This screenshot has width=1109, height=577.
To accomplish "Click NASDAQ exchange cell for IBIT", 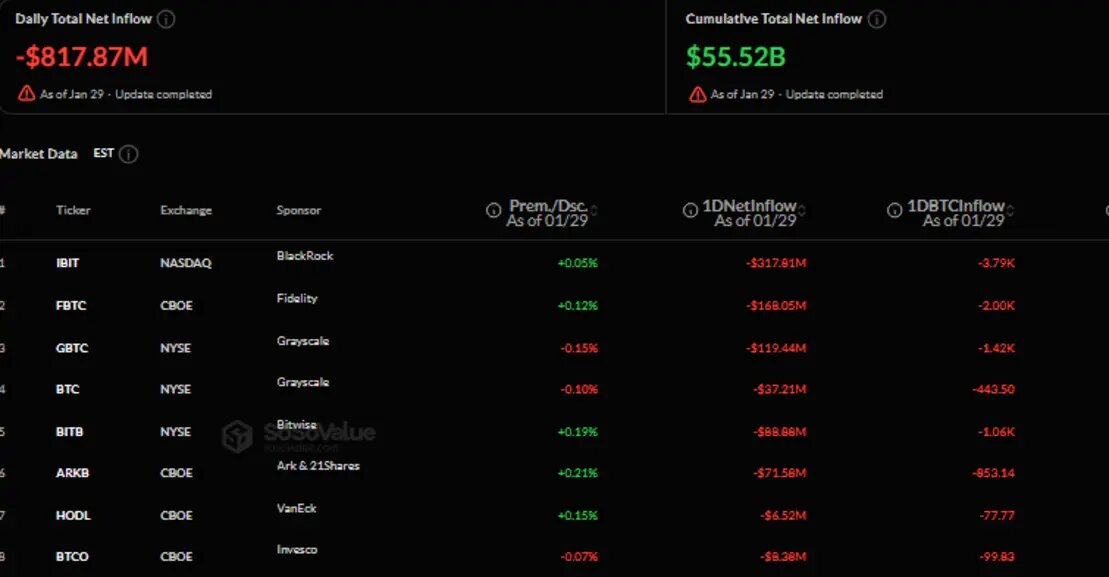I will point(186,263).
